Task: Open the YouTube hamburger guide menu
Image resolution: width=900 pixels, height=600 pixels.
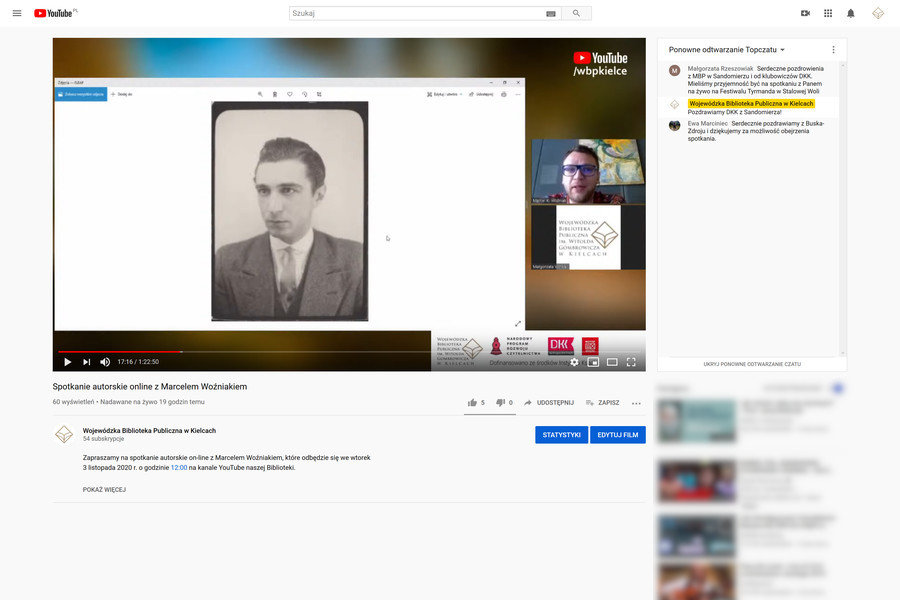Action: (x=16, y=13)
